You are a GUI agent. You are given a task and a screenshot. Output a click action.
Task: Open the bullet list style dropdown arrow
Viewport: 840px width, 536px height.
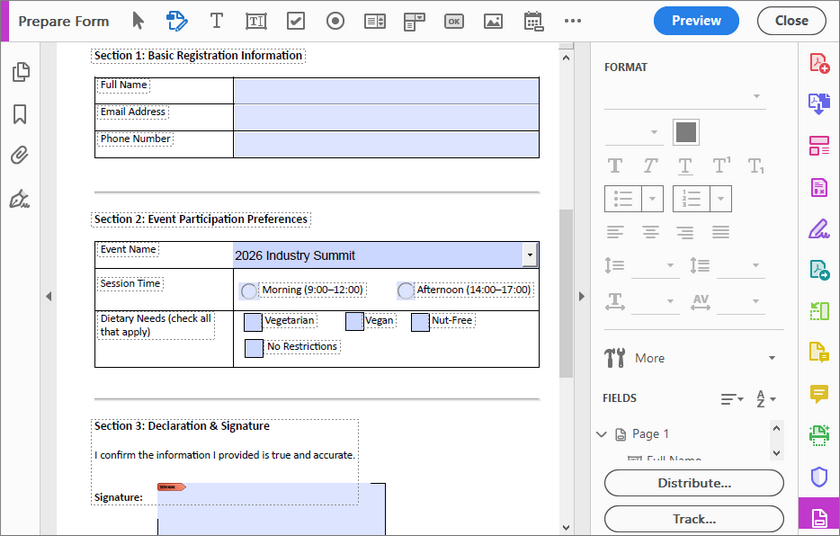click(652, 199)
